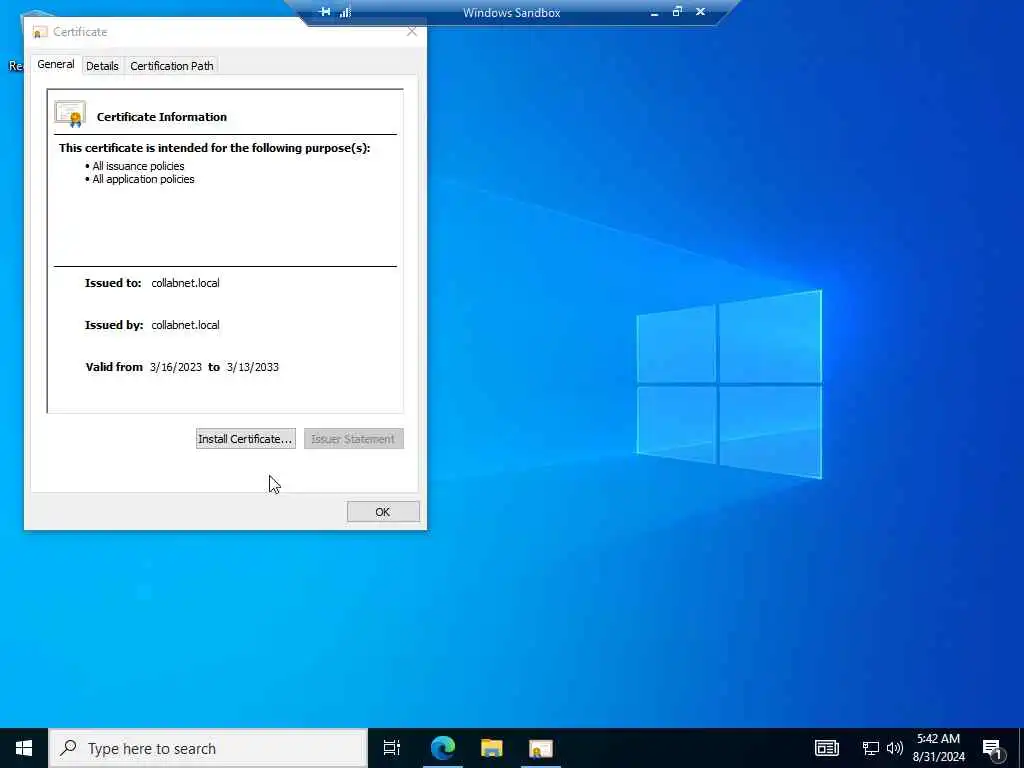This screenshot has width=1024, height=768.
Task: Select the Certificate app taskbar icon
Action: tap(541, 748)
